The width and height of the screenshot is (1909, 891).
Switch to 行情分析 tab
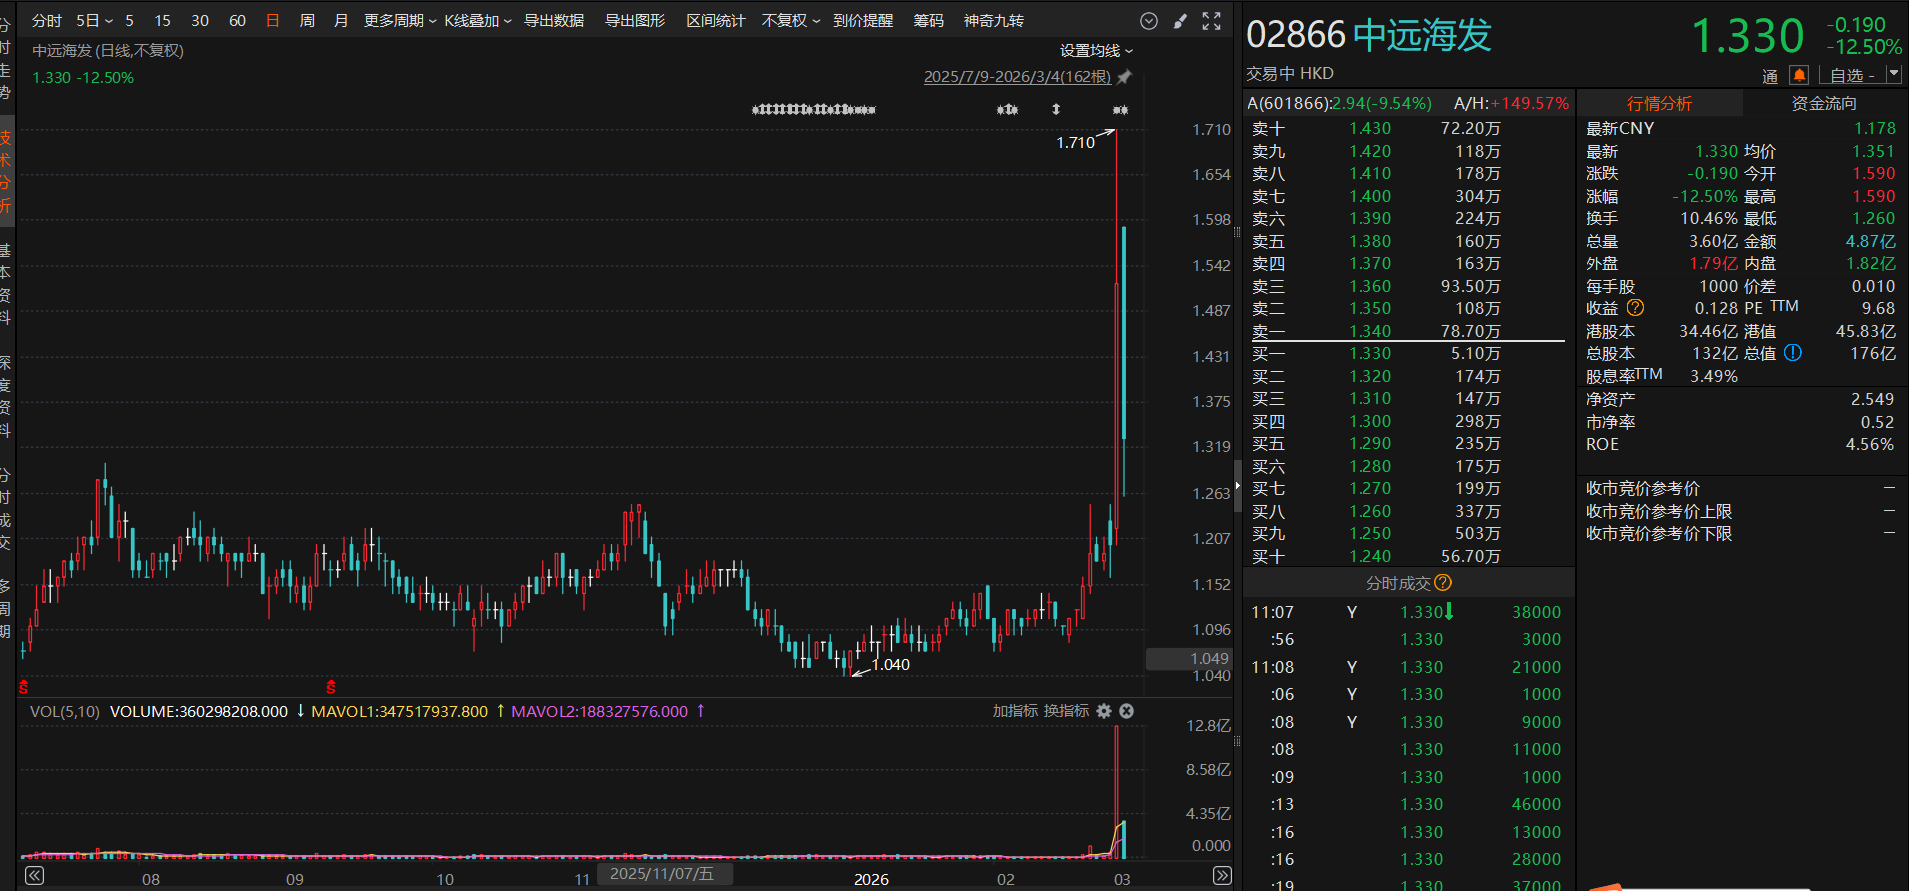point(1660,103)
